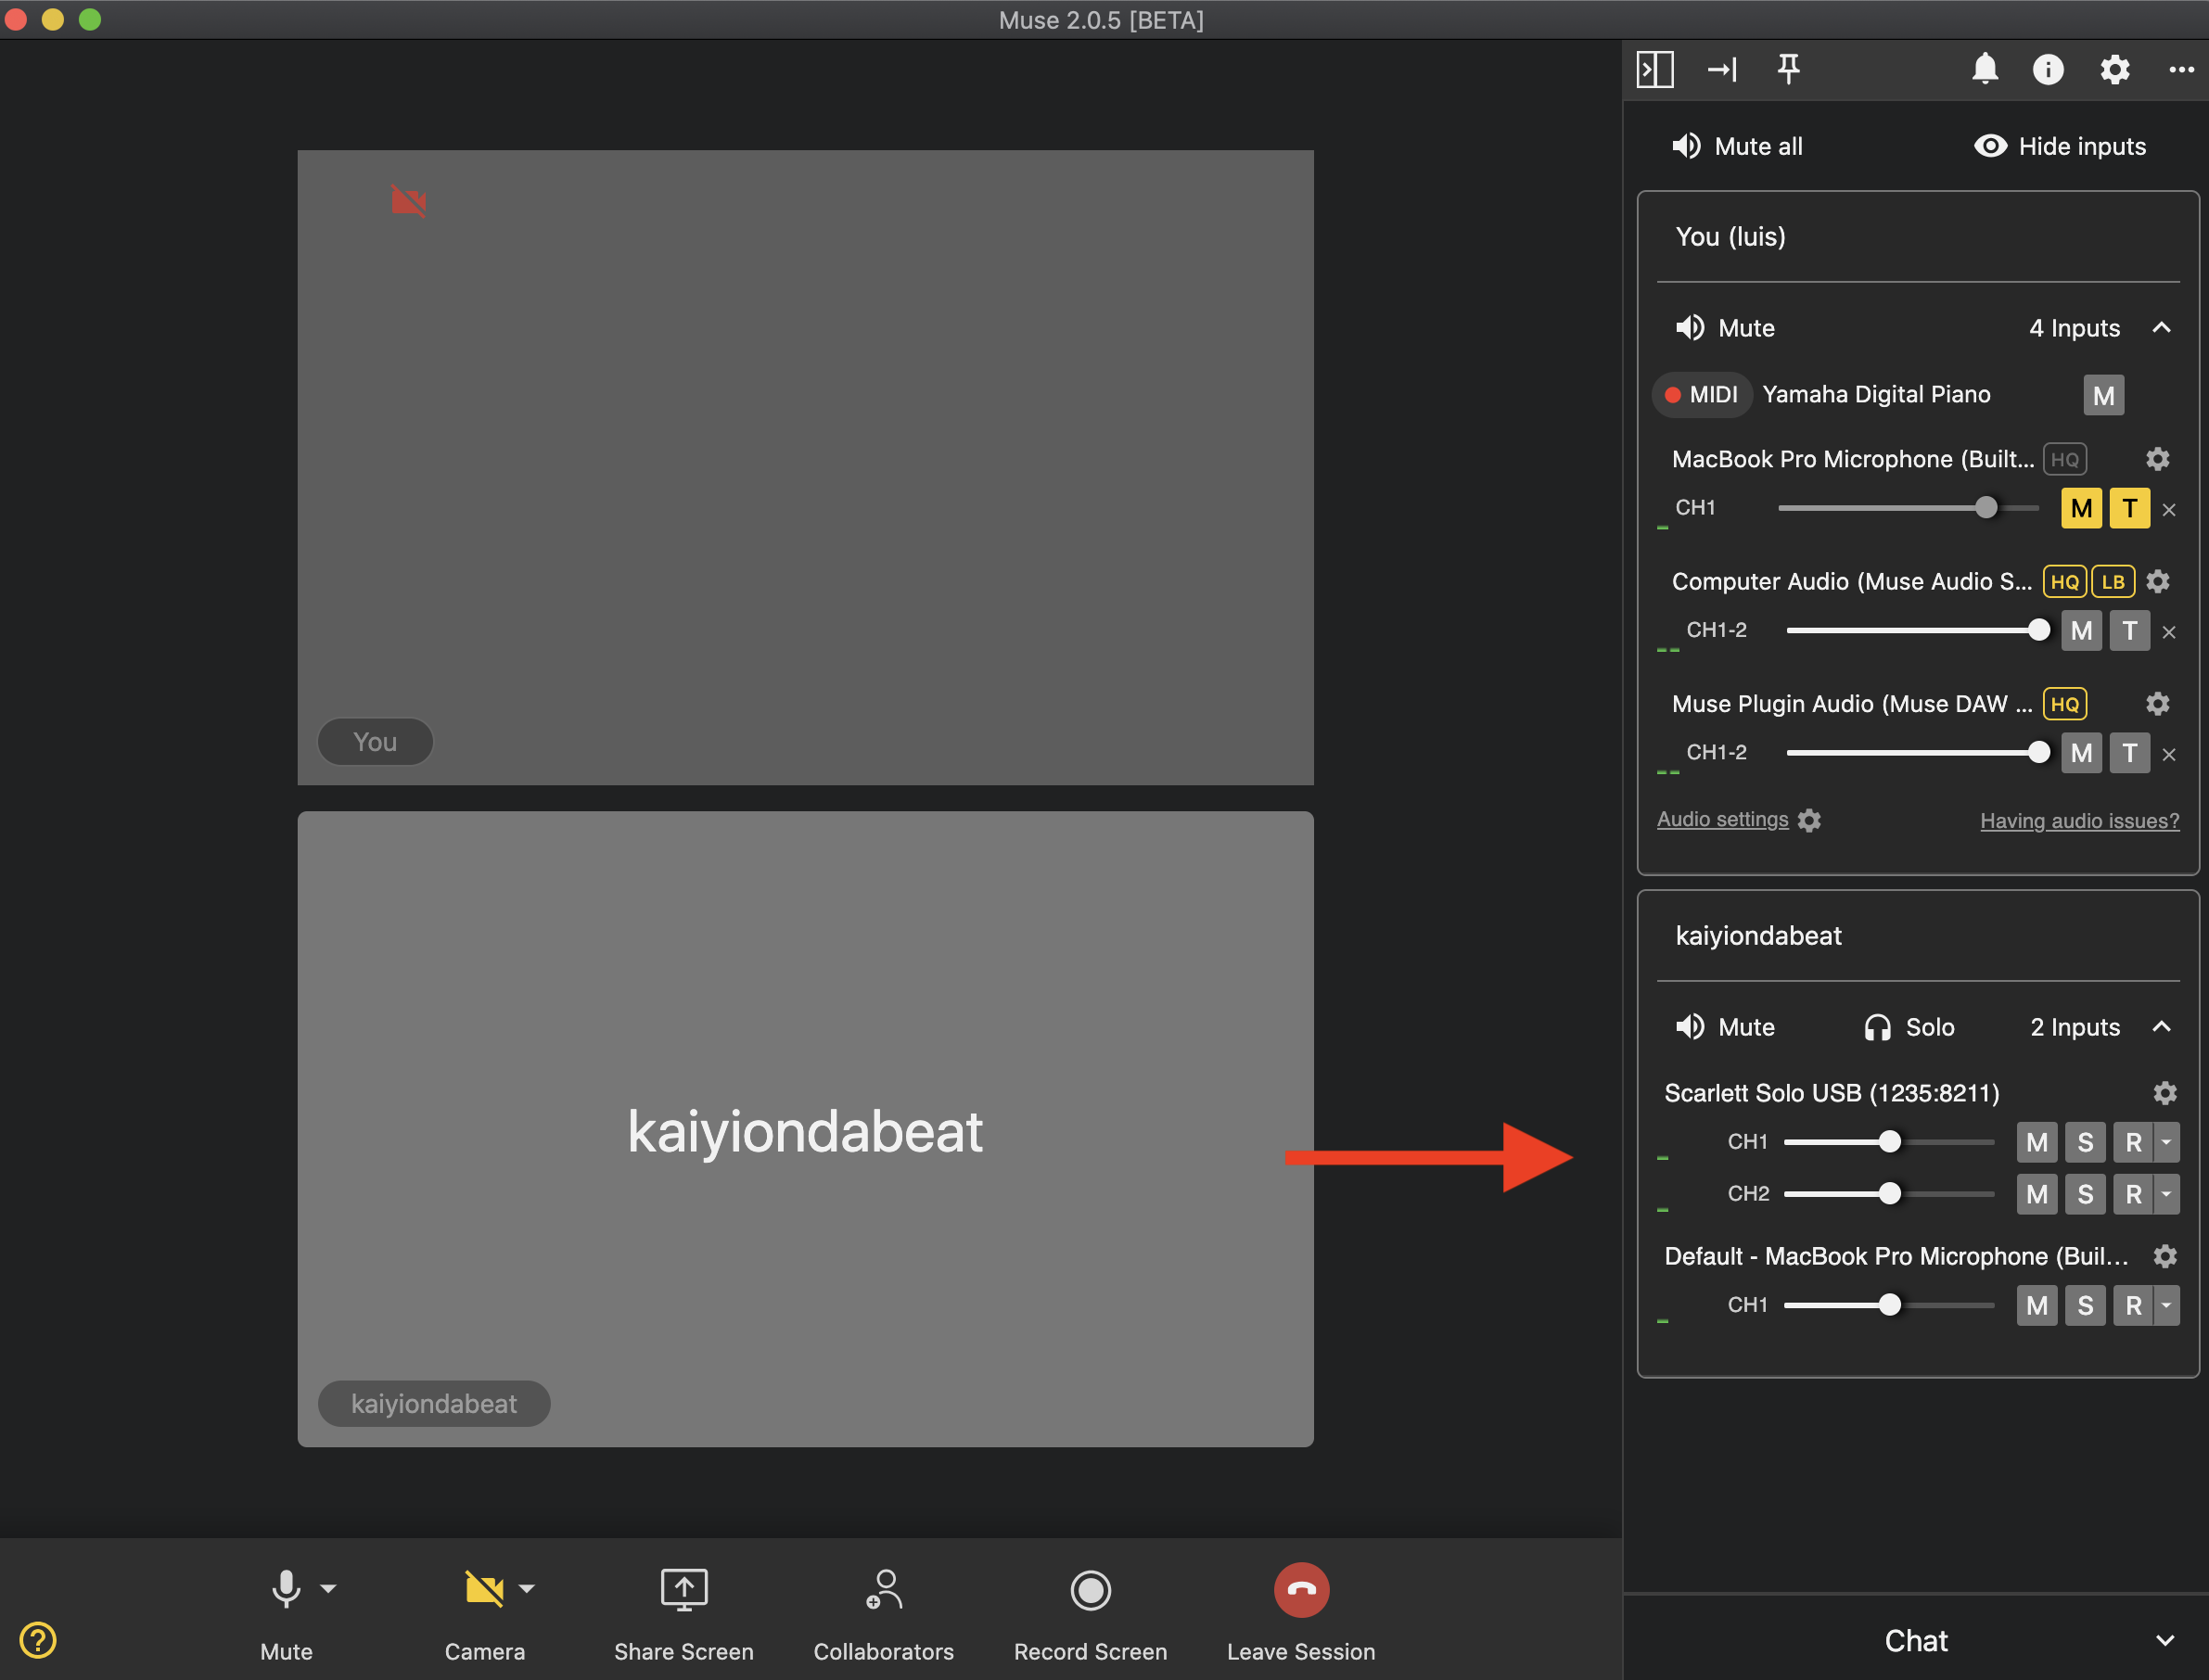Click the Chat tab label
Screen dimensions: 2209x1680
[1915, 1641]
